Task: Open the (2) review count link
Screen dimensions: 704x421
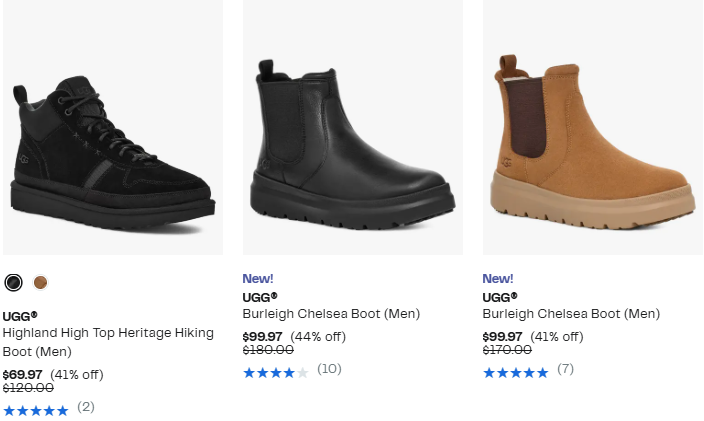Action: tap(86, 407)
